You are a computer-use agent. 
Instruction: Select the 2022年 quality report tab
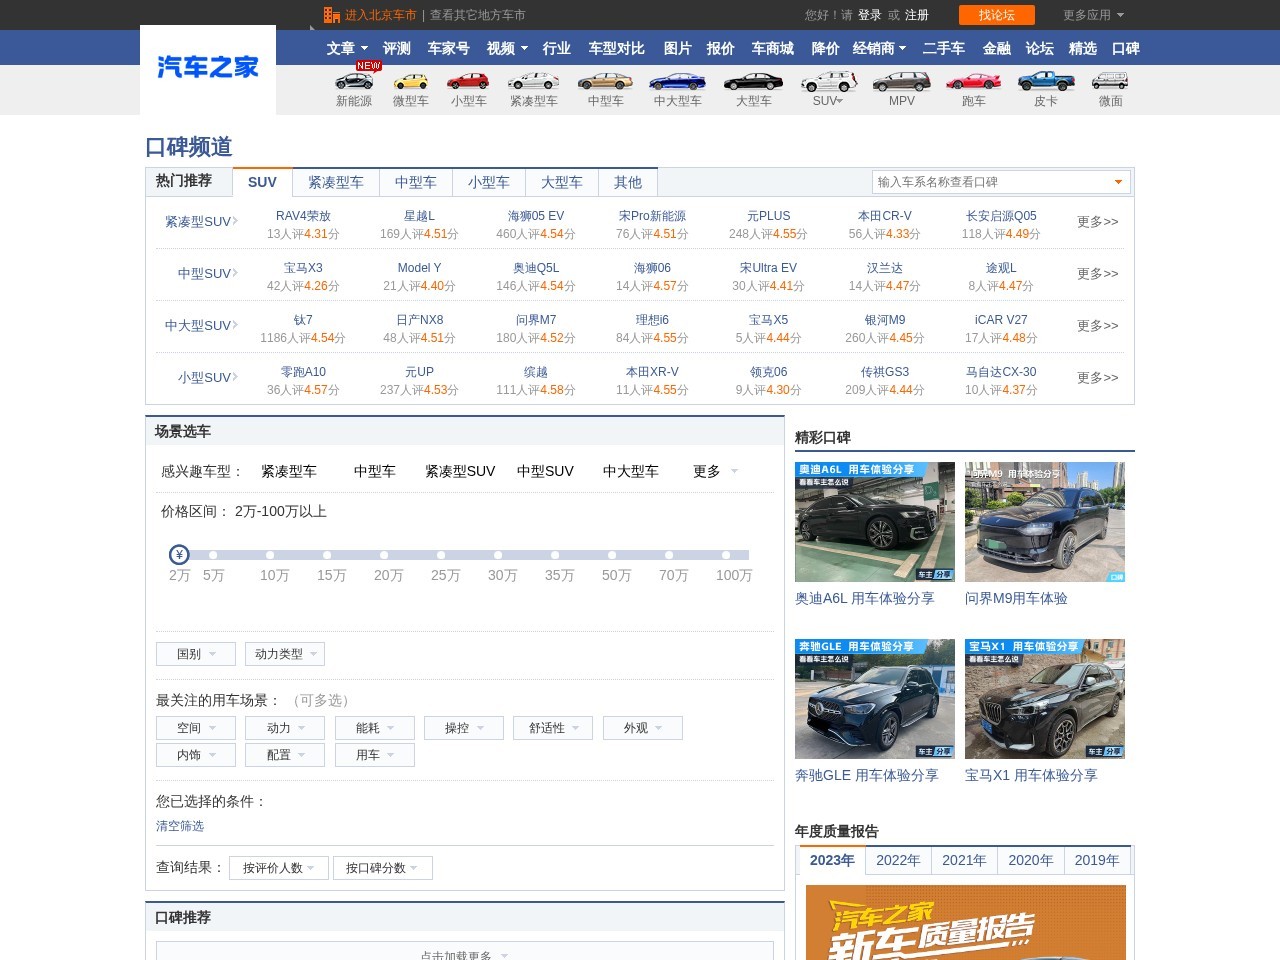[898, 860]
